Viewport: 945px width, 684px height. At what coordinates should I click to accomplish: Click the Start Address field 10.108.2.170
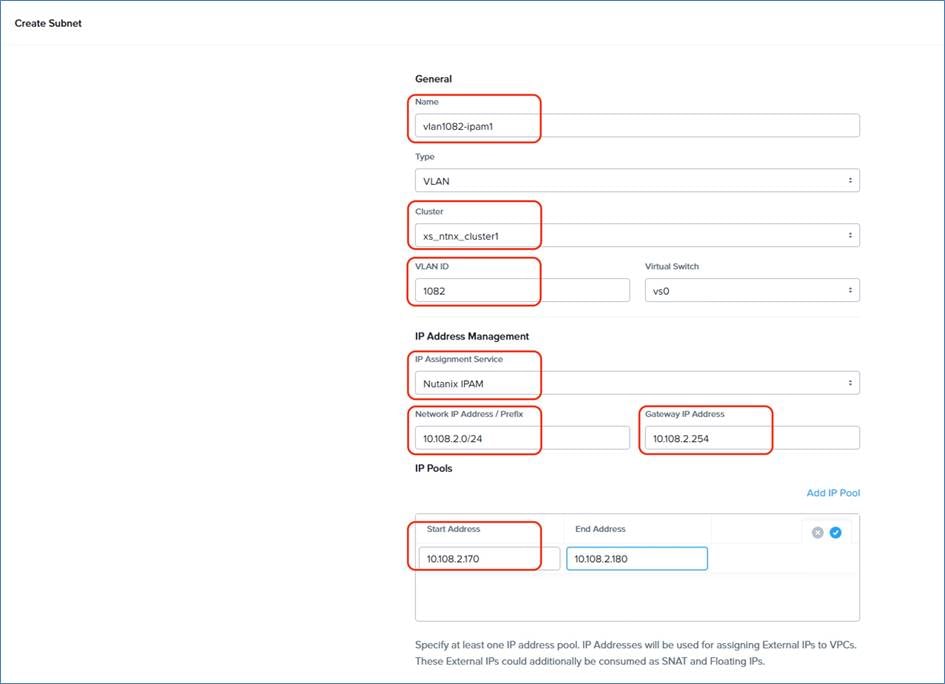(x=489, y=559)
